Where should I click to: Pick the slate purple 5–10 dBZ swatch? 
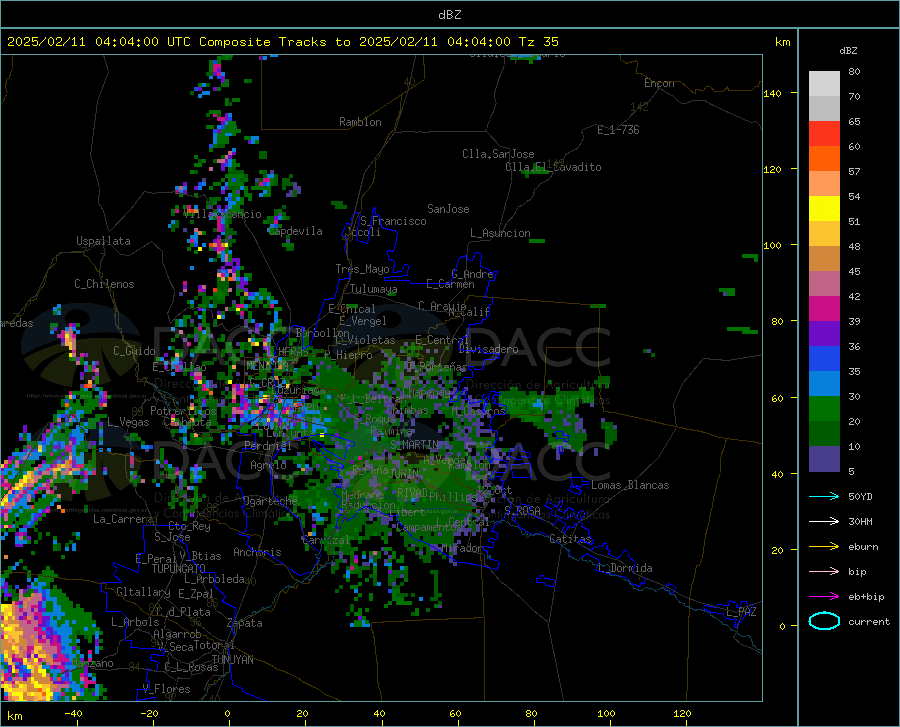point(824,459)
